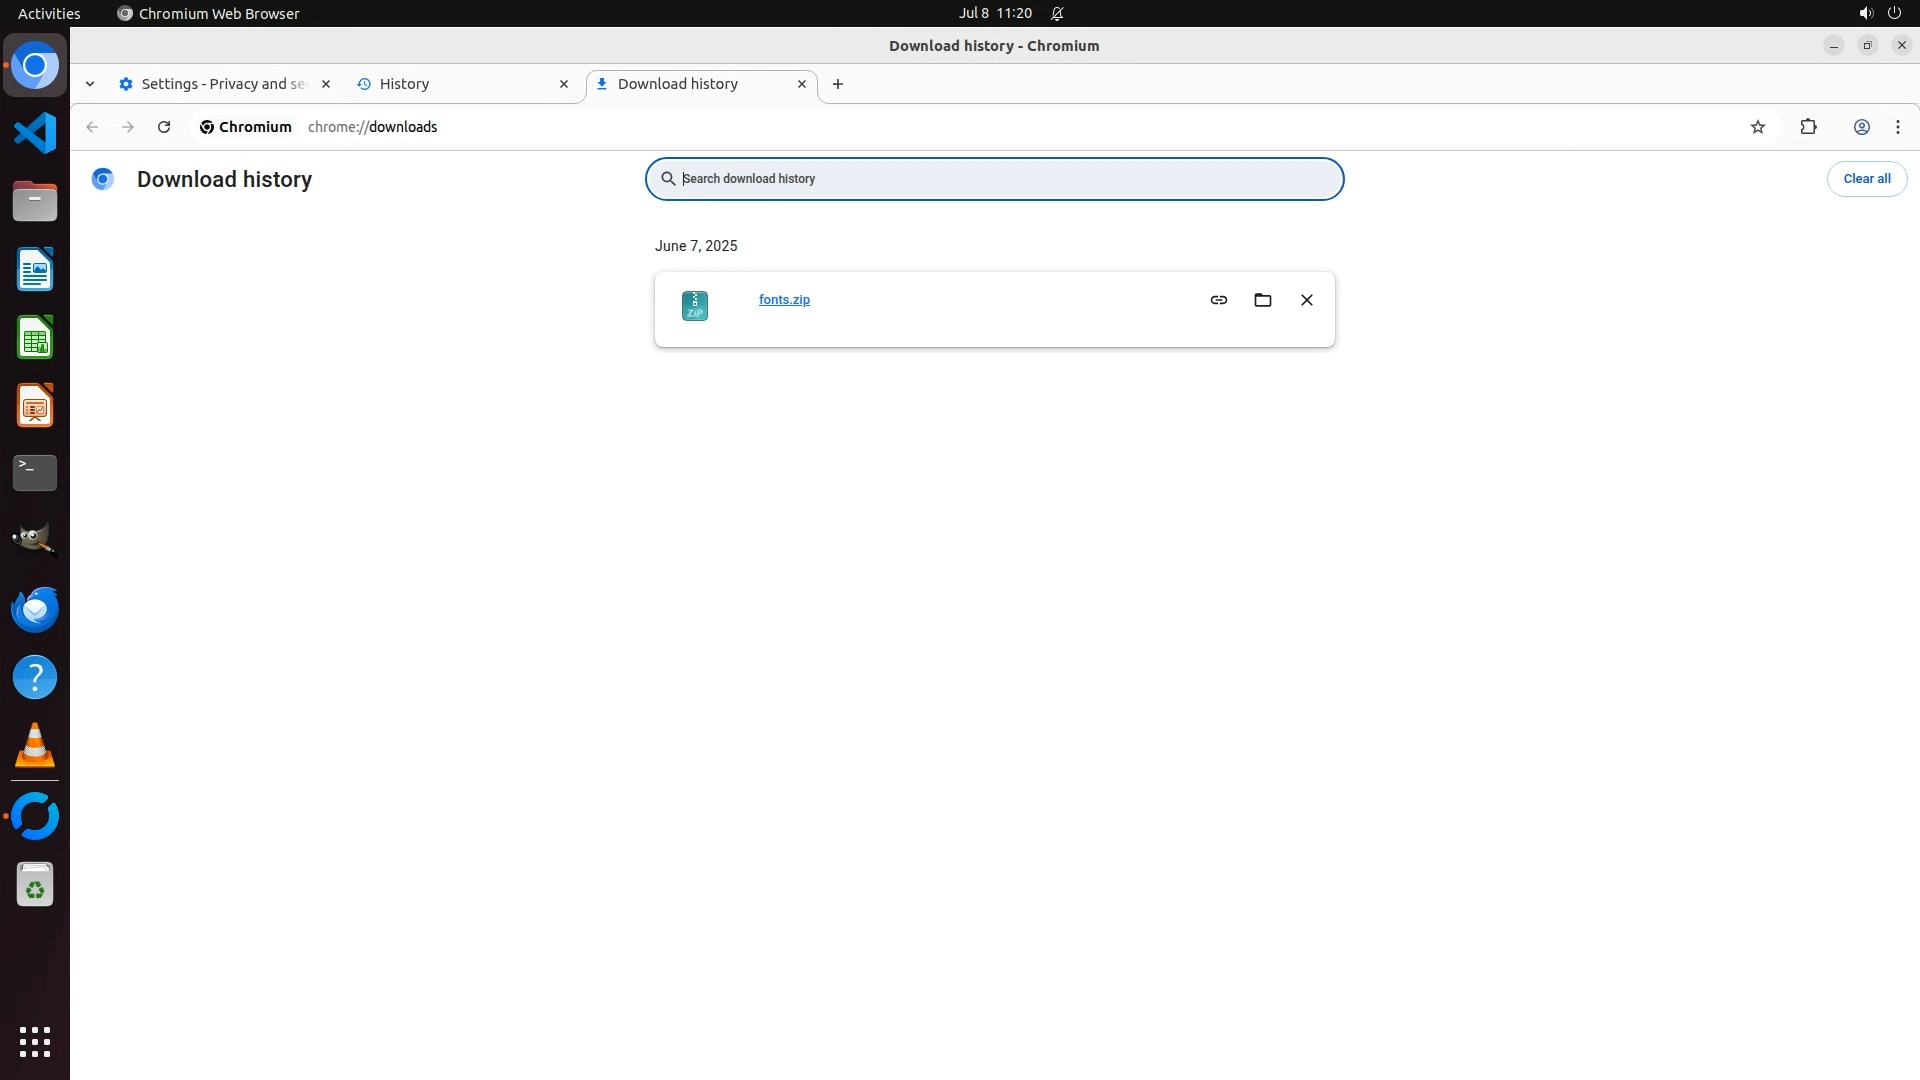Open the fonts.zip file link
This screenshot has width=1920, height=1080.
coord(784,300)
